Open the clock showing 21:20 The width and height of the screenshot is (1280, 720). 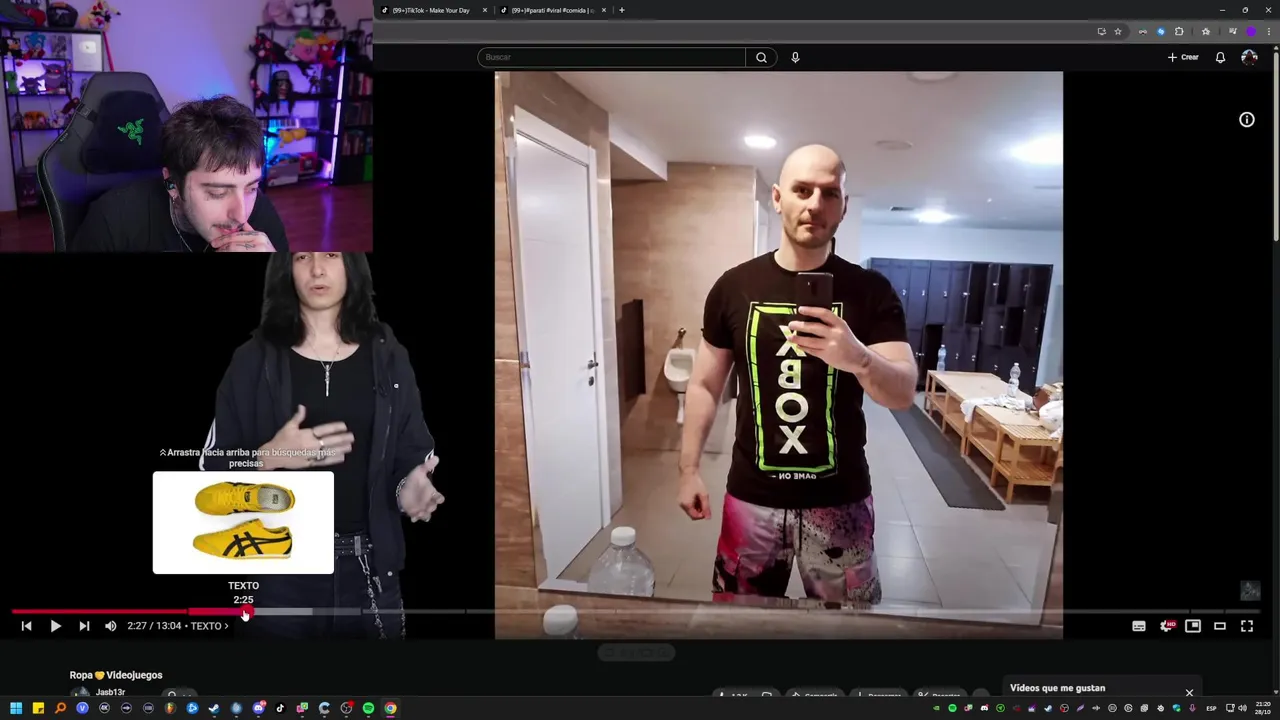(x=1263, y=708)
